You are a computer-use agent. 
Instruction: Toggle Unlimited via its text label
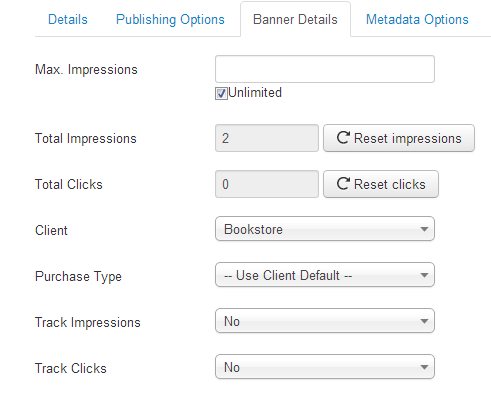tap(255, 92)
